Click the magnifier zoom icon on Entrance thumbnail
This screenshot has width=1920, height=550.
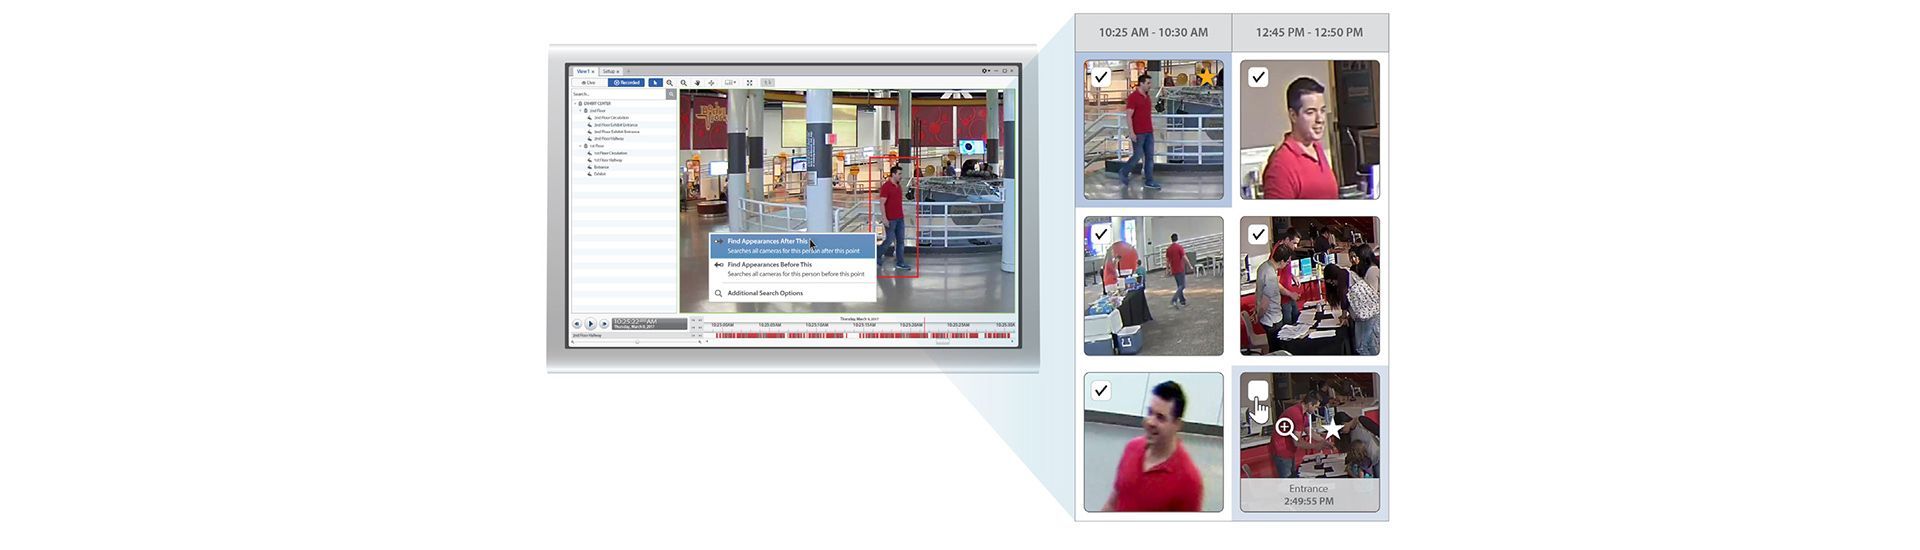coord(1287,429)
